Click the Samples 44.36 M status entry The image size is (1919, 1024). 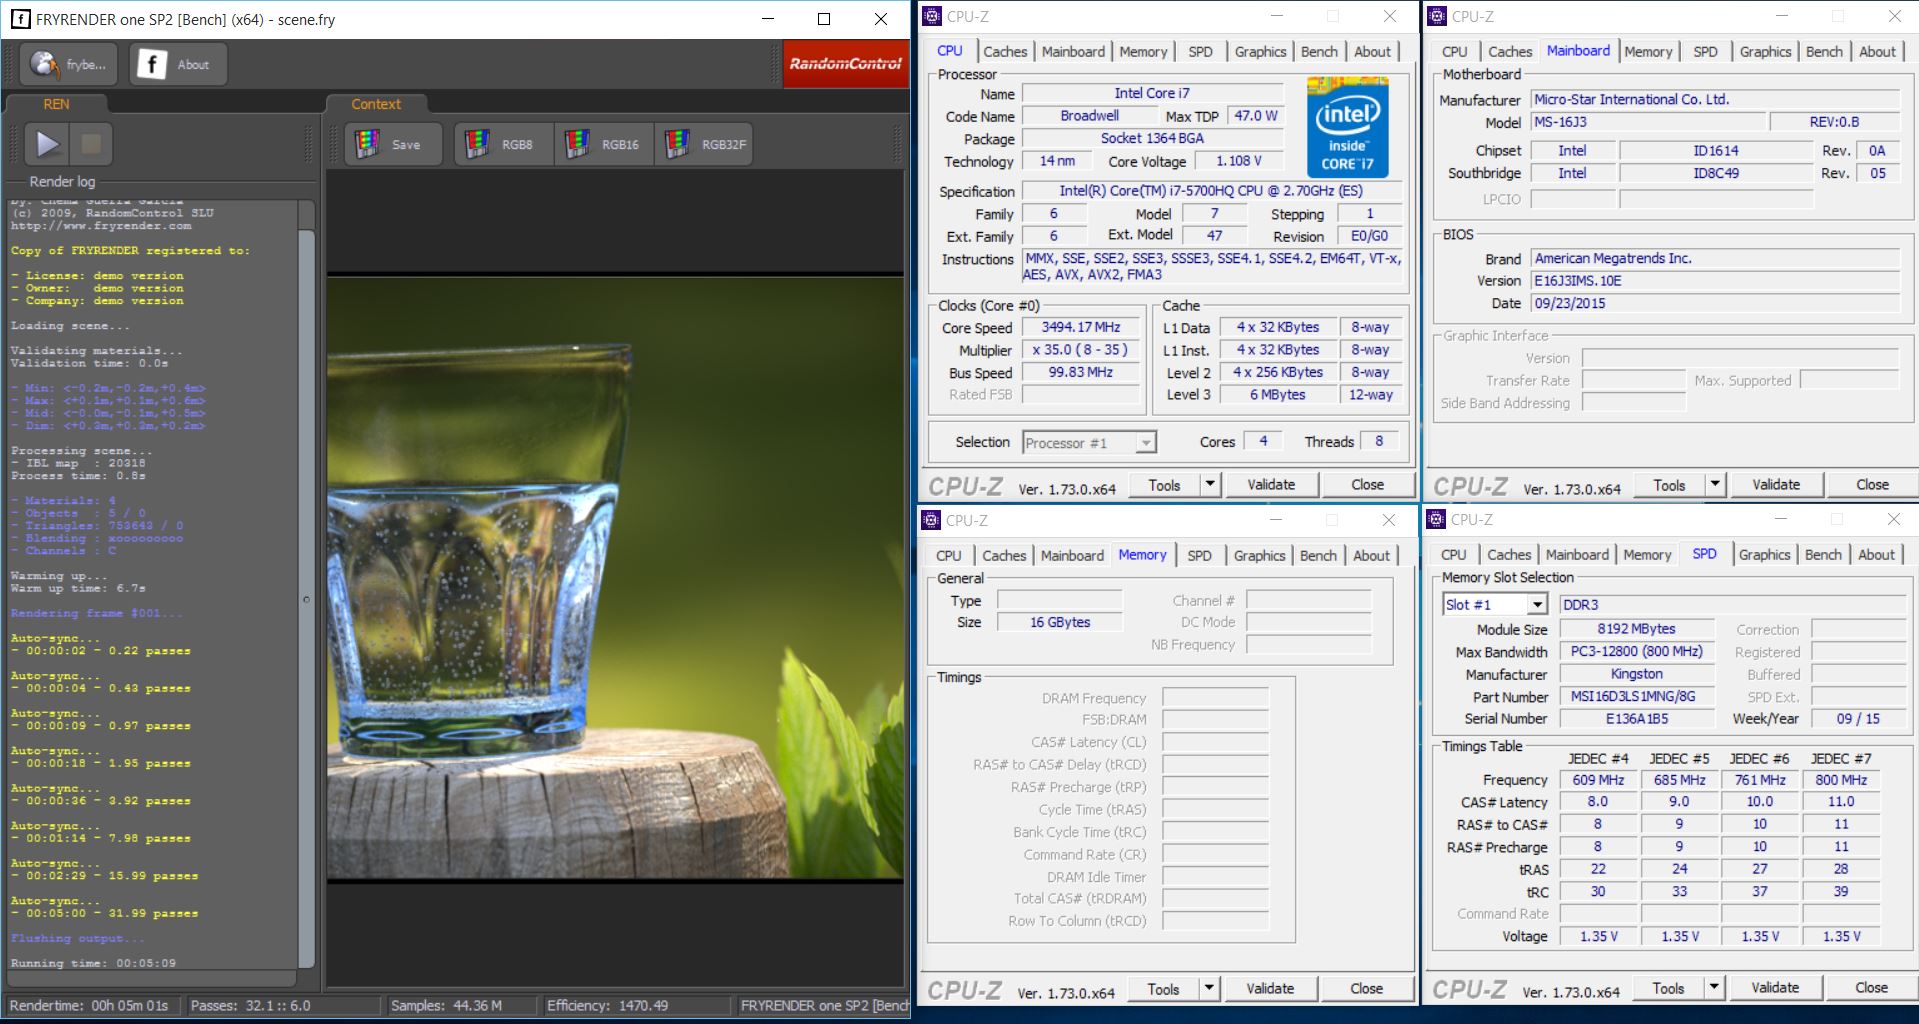pyautogui.click(x=461, y=1006)
